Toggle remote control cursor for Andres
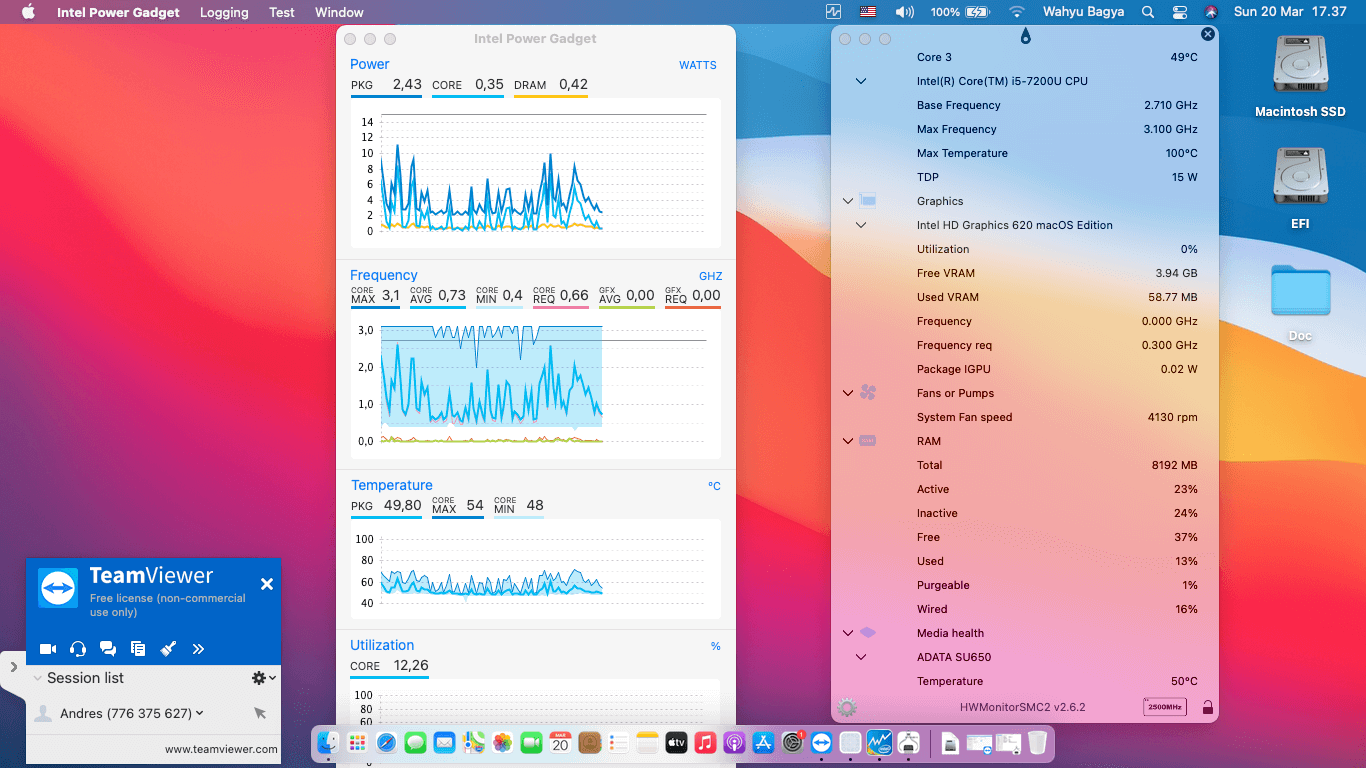1366x768 pixels. (260, 713)
